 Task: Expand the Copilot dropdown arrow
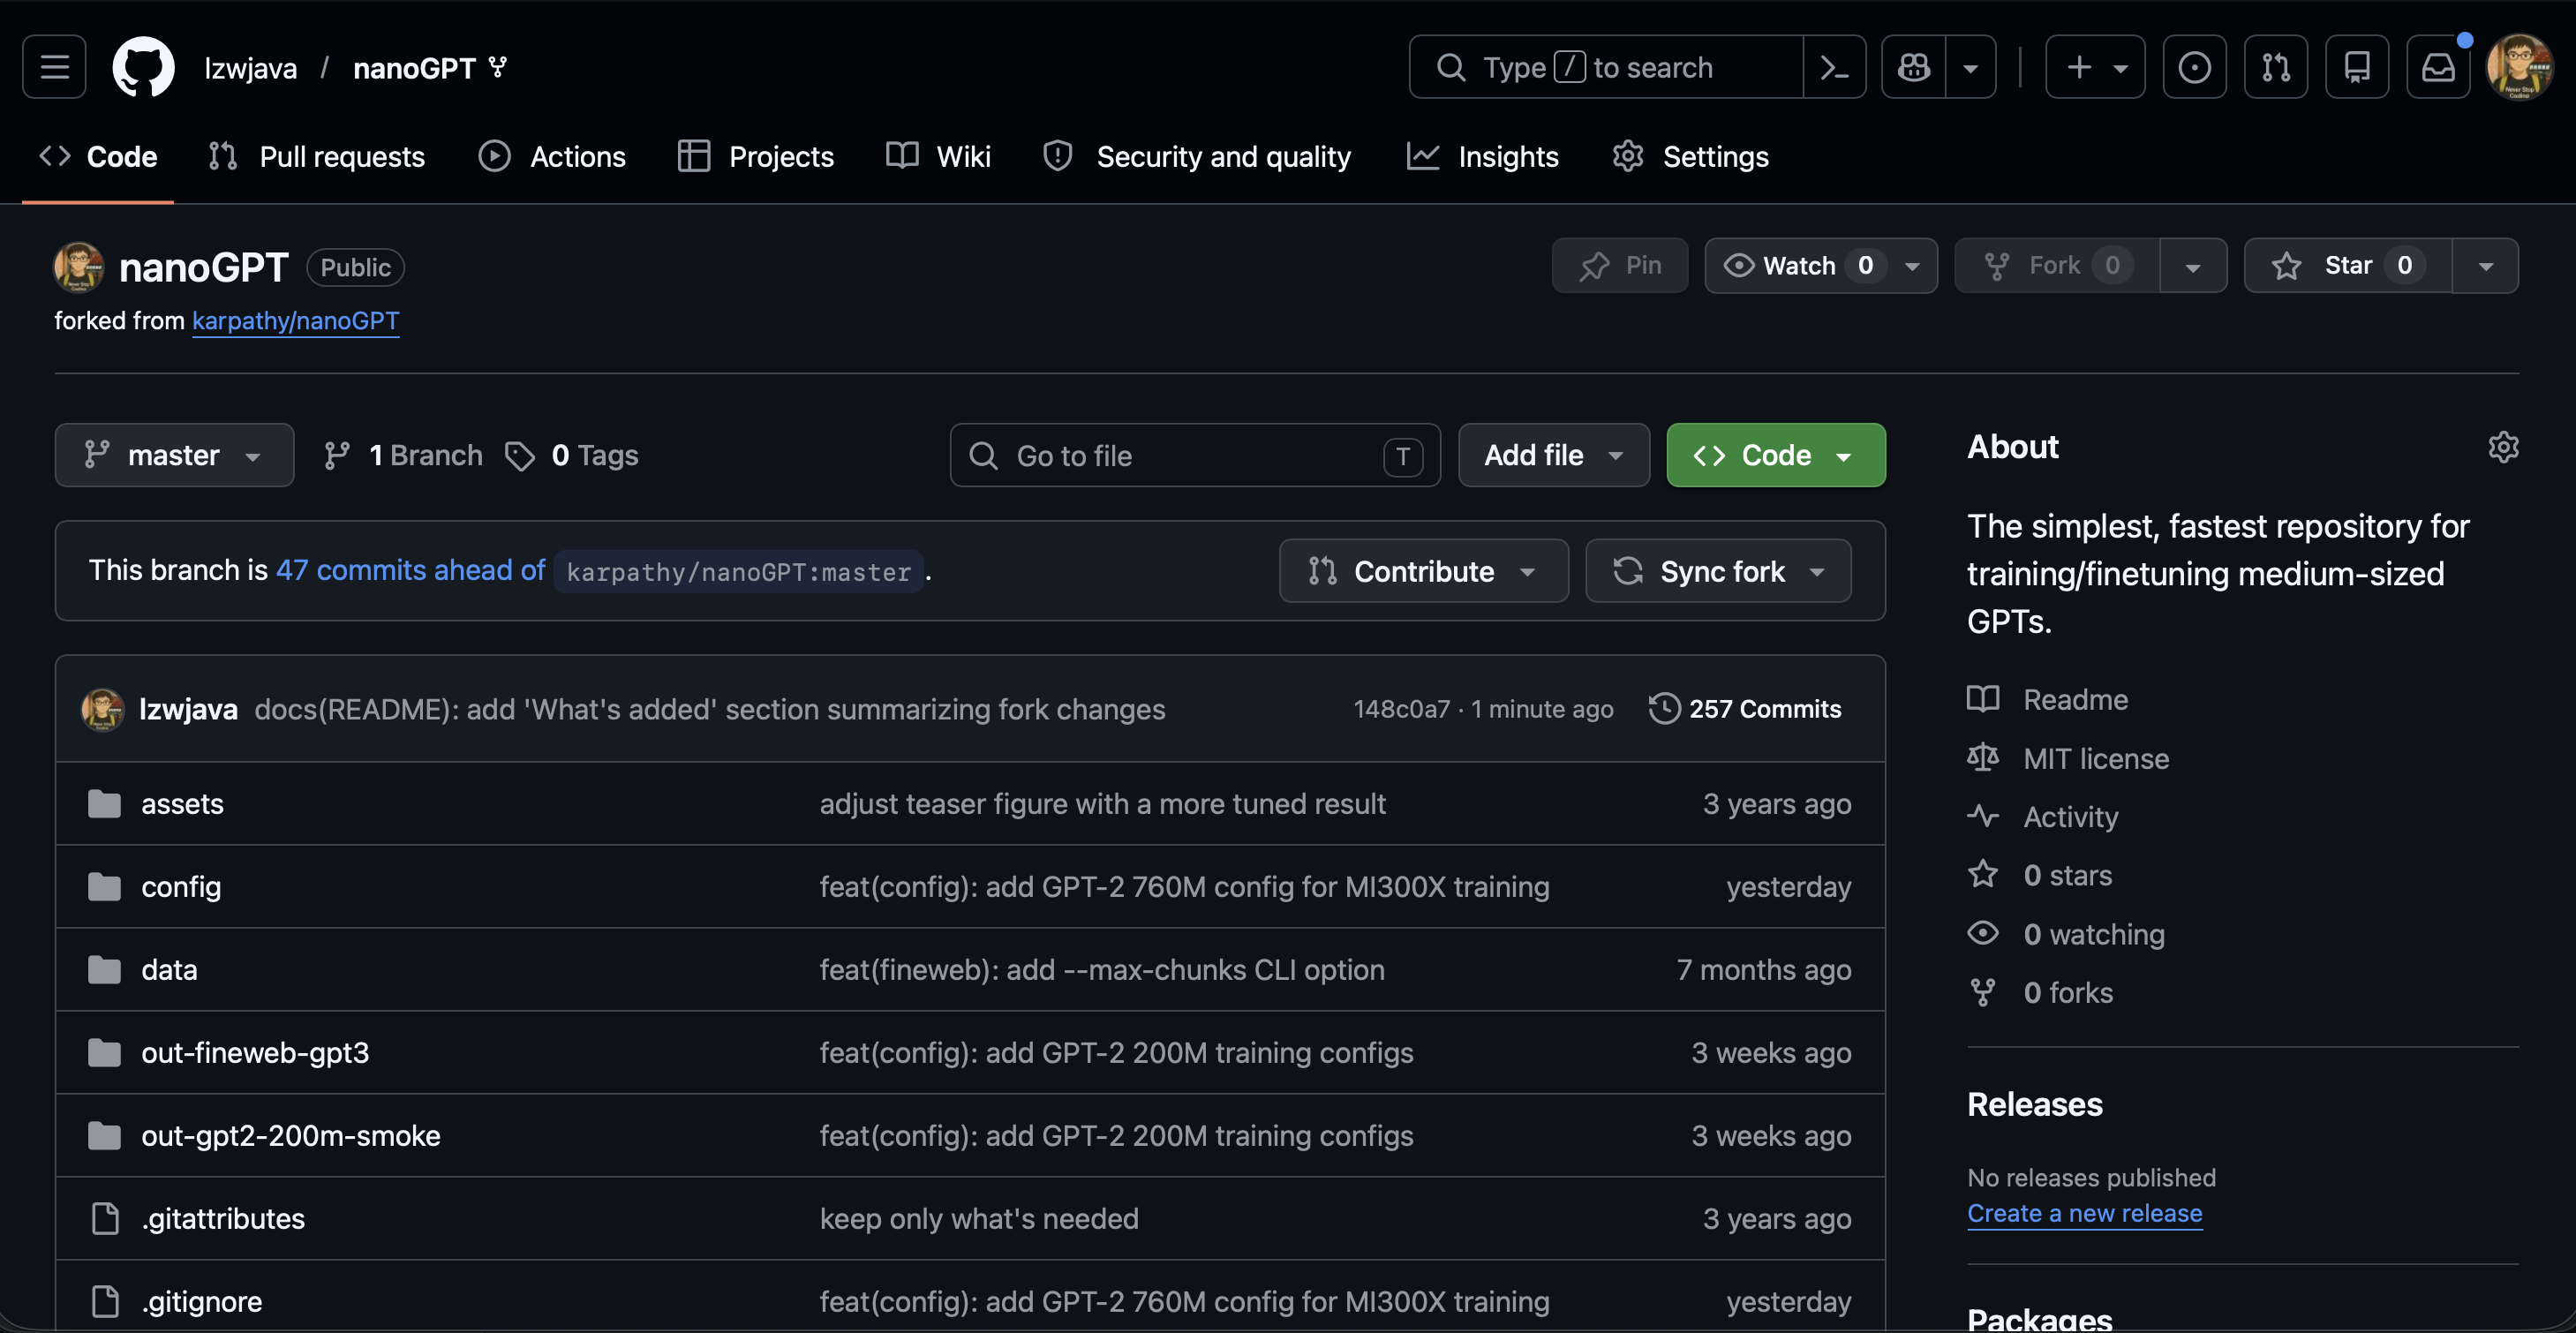[x=1971, y=67]
